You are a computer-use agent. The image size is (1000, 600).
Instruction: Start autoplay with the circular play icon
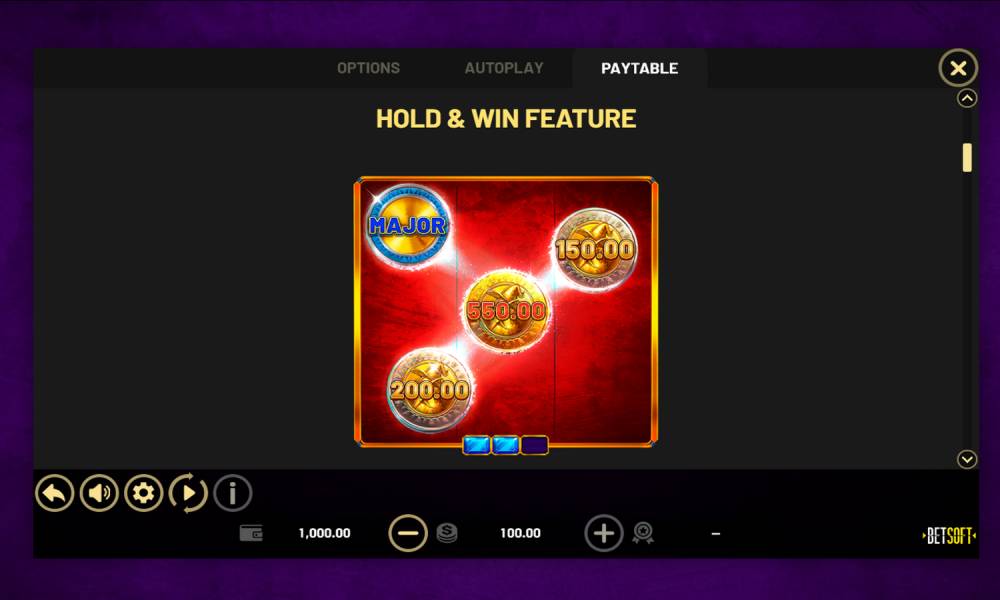[188, 493]
